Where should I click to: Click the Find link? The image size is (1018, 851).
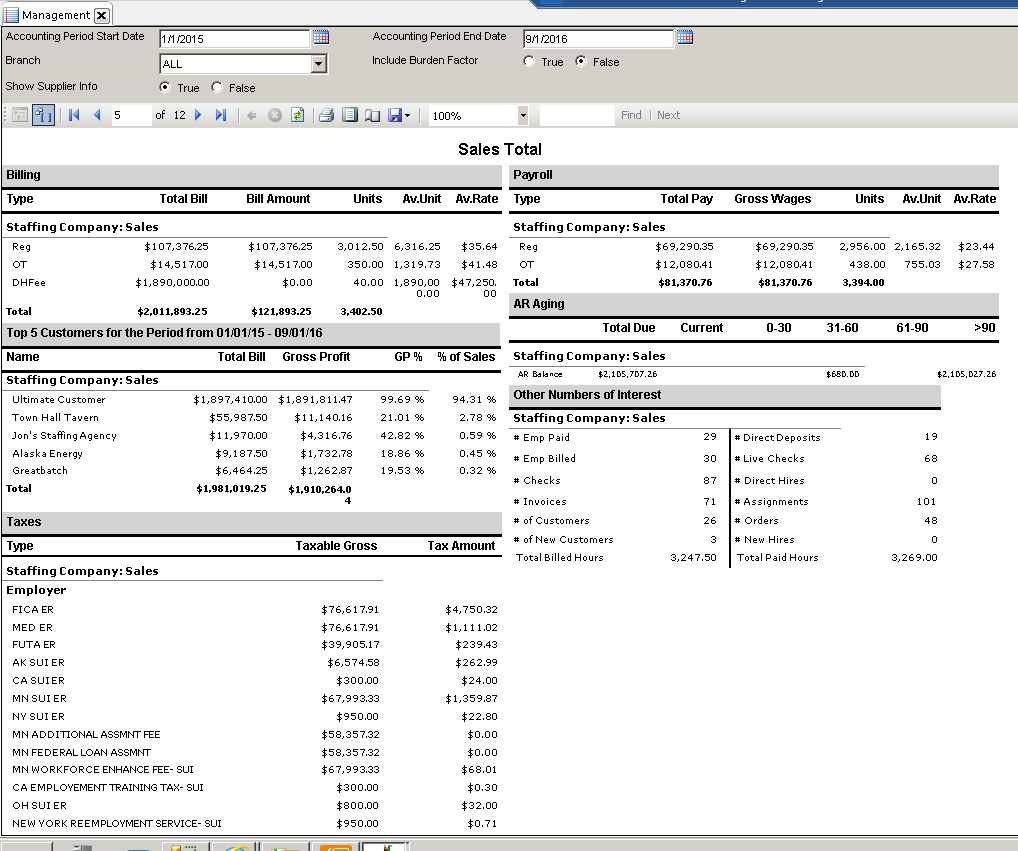pos(631,115)
